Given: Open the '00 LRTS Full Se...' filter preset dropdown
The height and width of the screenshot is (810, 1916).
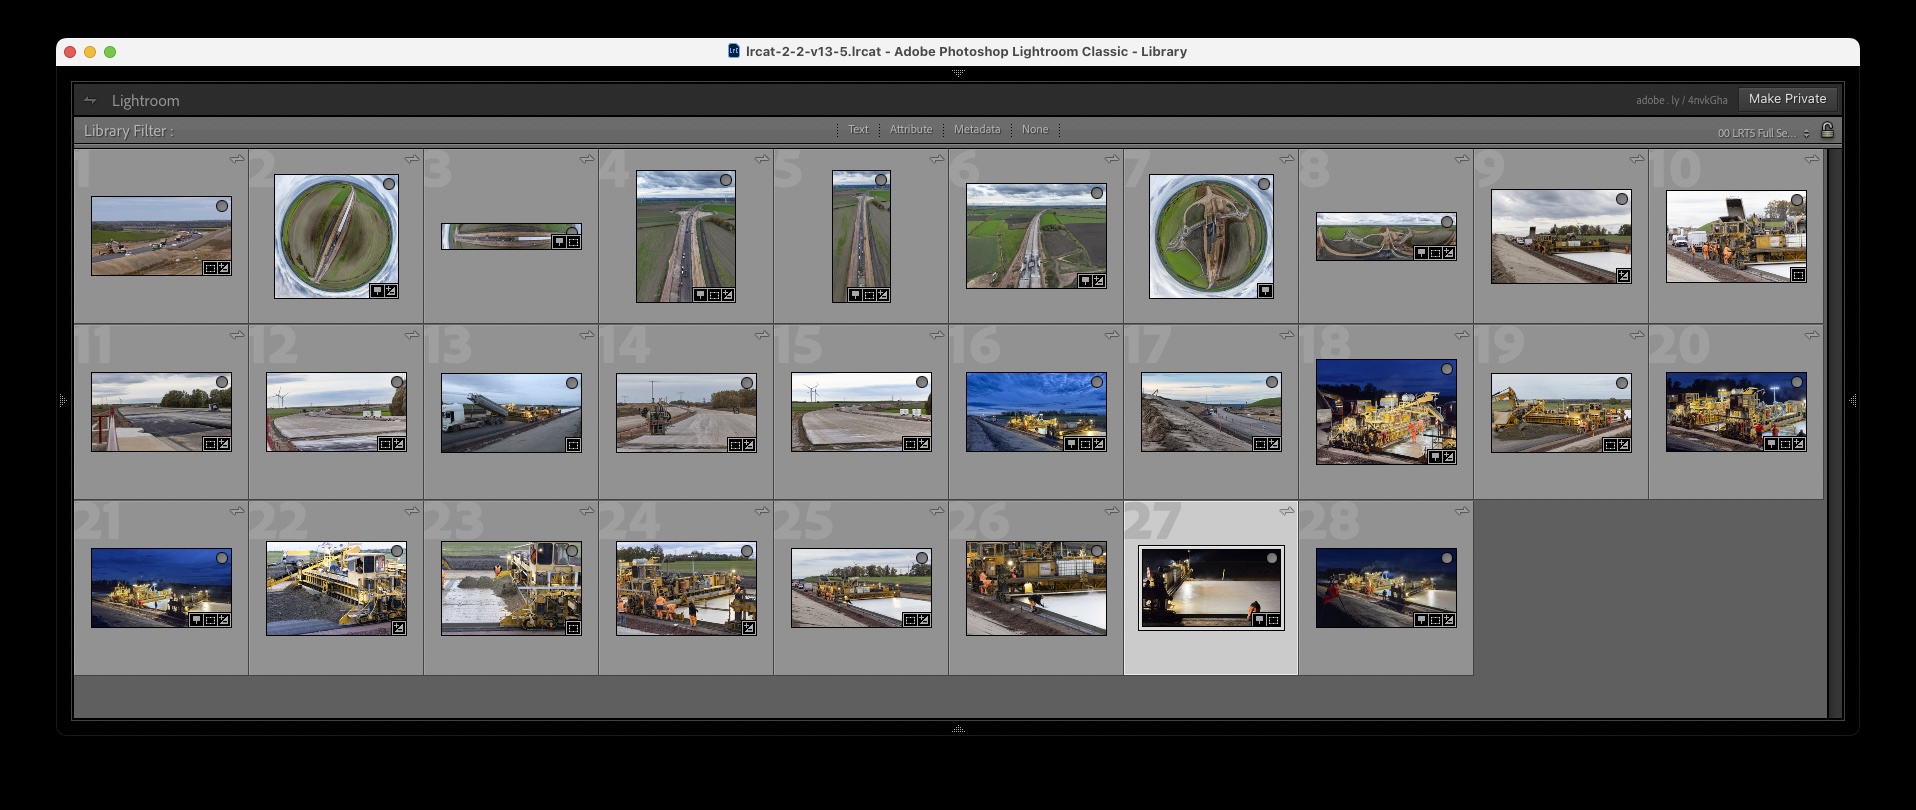Looking at the screenshot, I should [x=1763, y=133].
